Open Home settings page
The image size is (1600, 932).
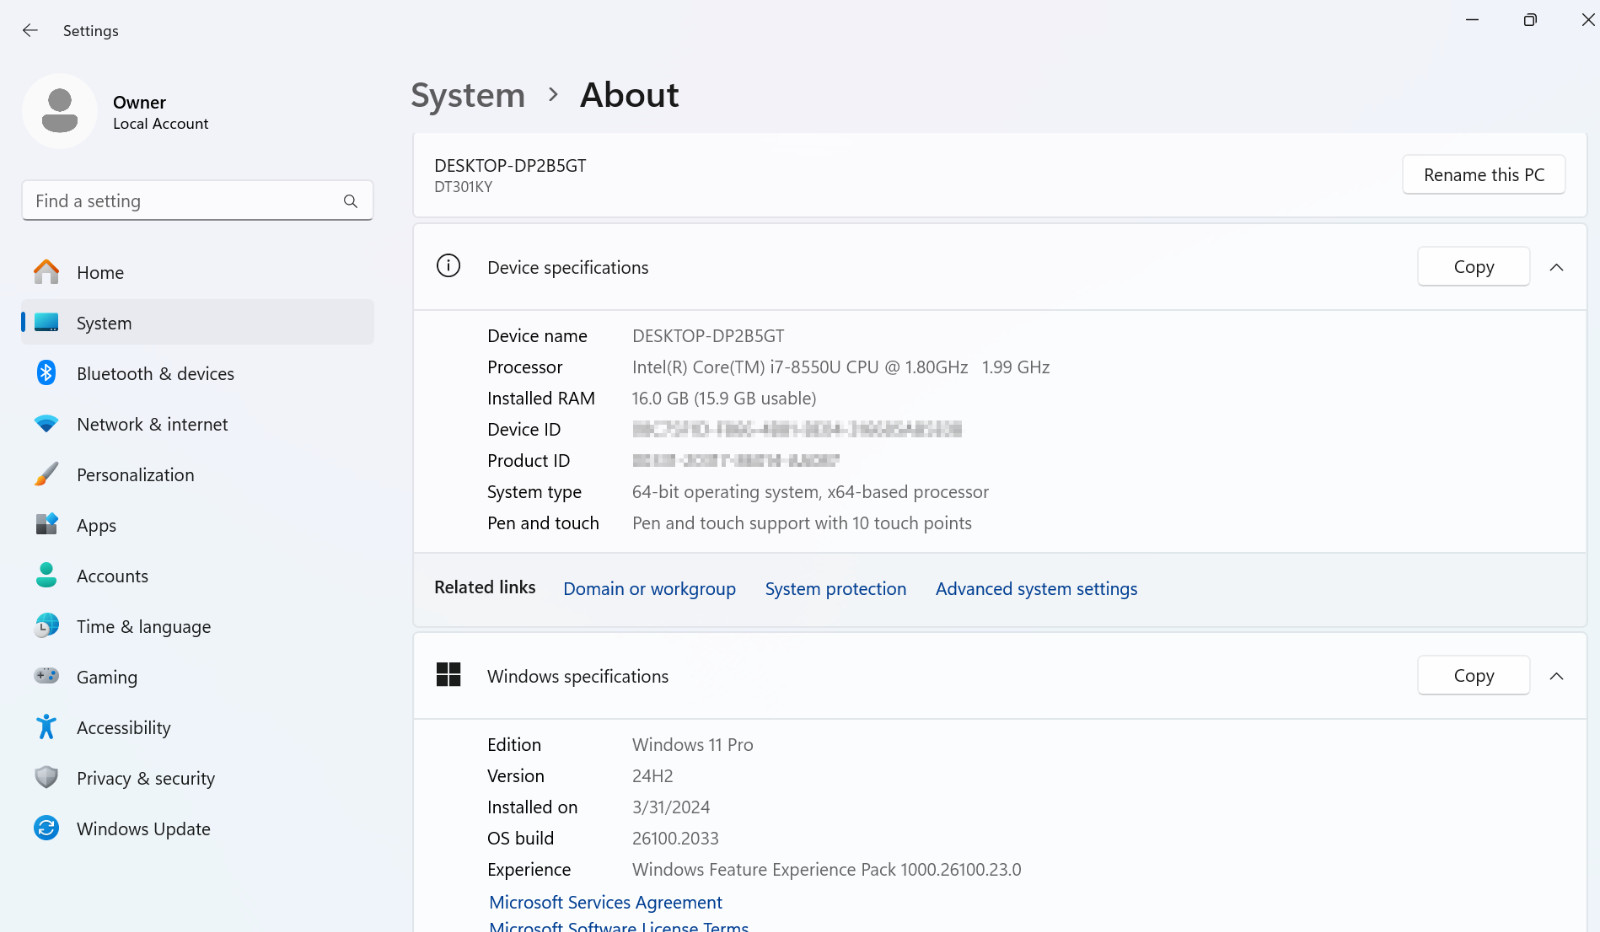pyautogui.click(x=198, y=272)
